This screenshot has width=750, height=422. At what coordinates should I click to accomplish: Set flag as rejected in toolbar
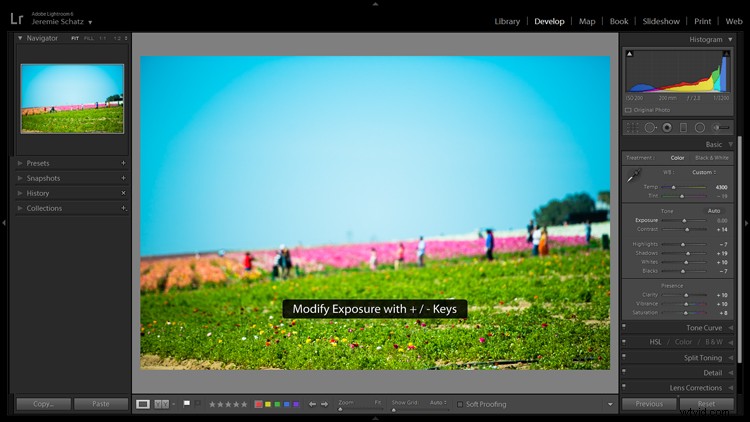click(x=198, y=404)
